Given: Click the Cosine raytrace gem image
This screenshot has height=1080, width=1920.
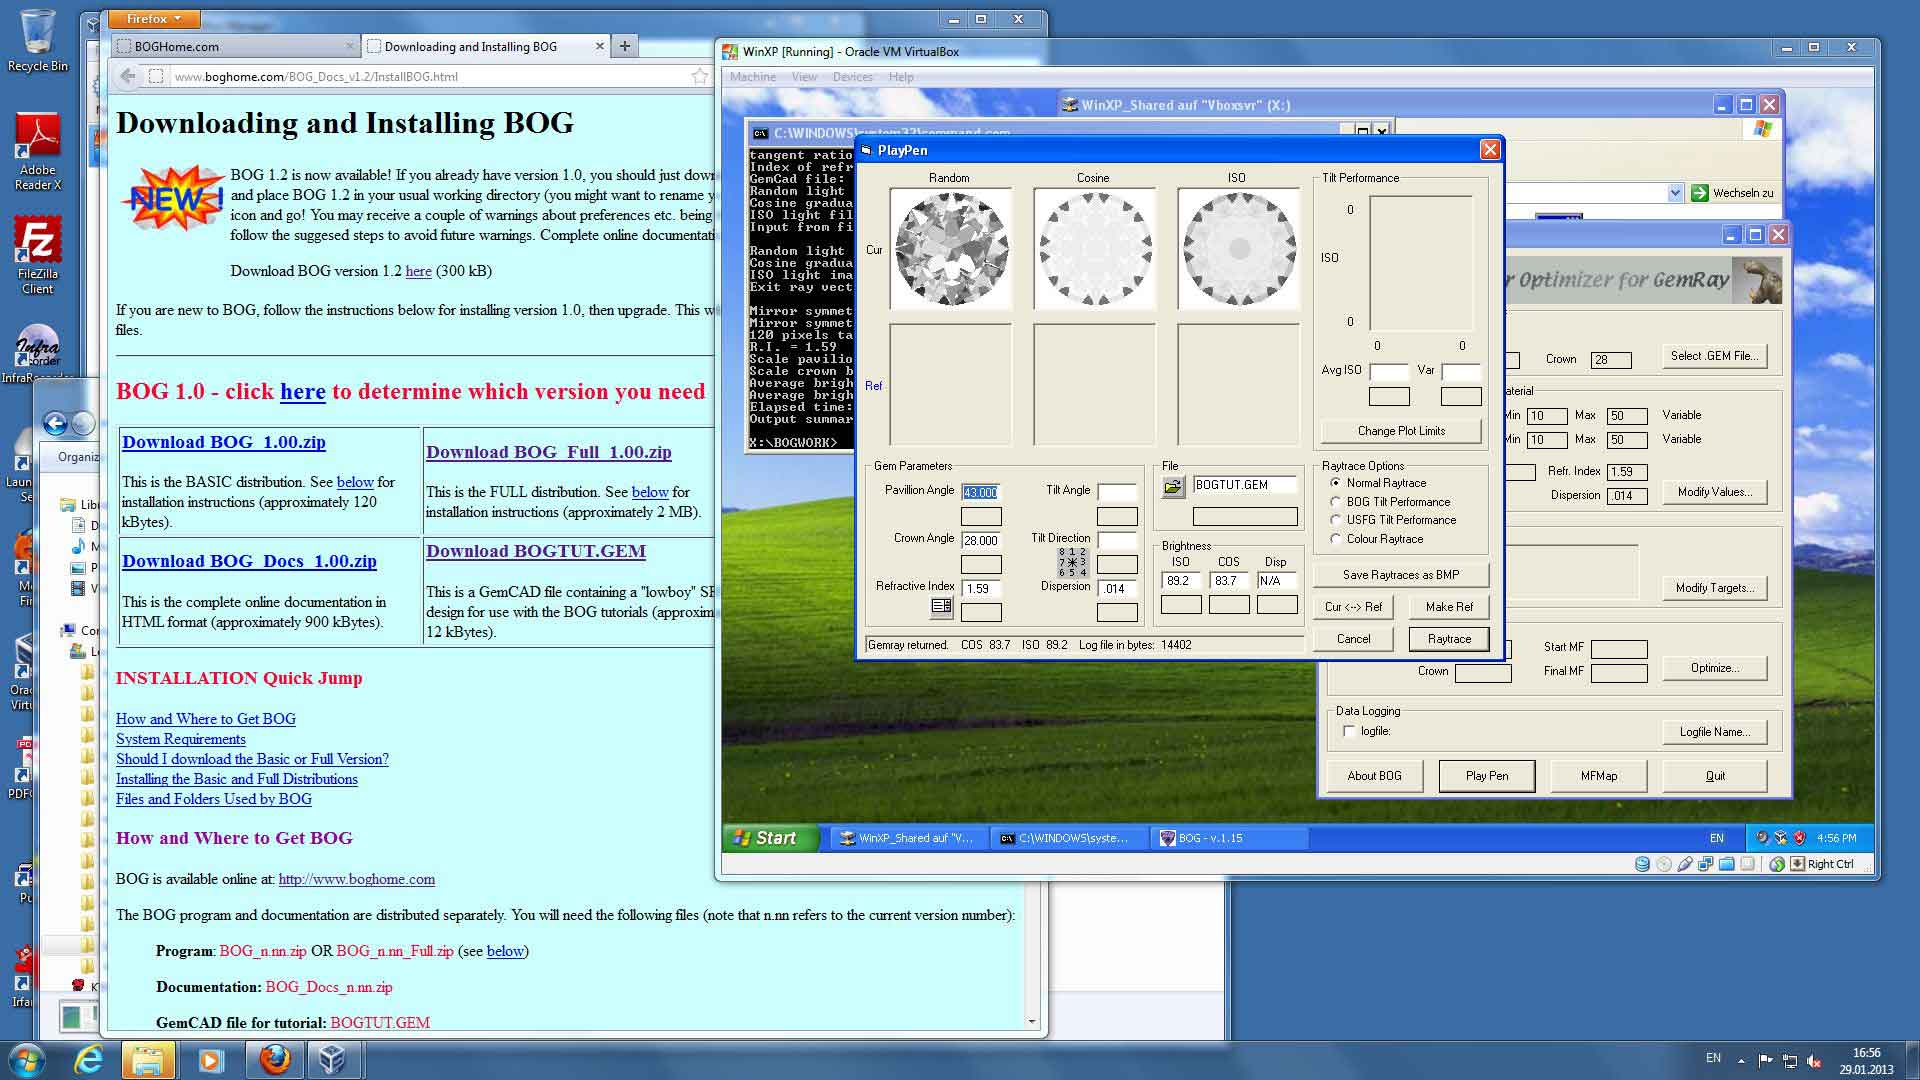Looking at the screenshot, I should click(x=1094, y=248).
